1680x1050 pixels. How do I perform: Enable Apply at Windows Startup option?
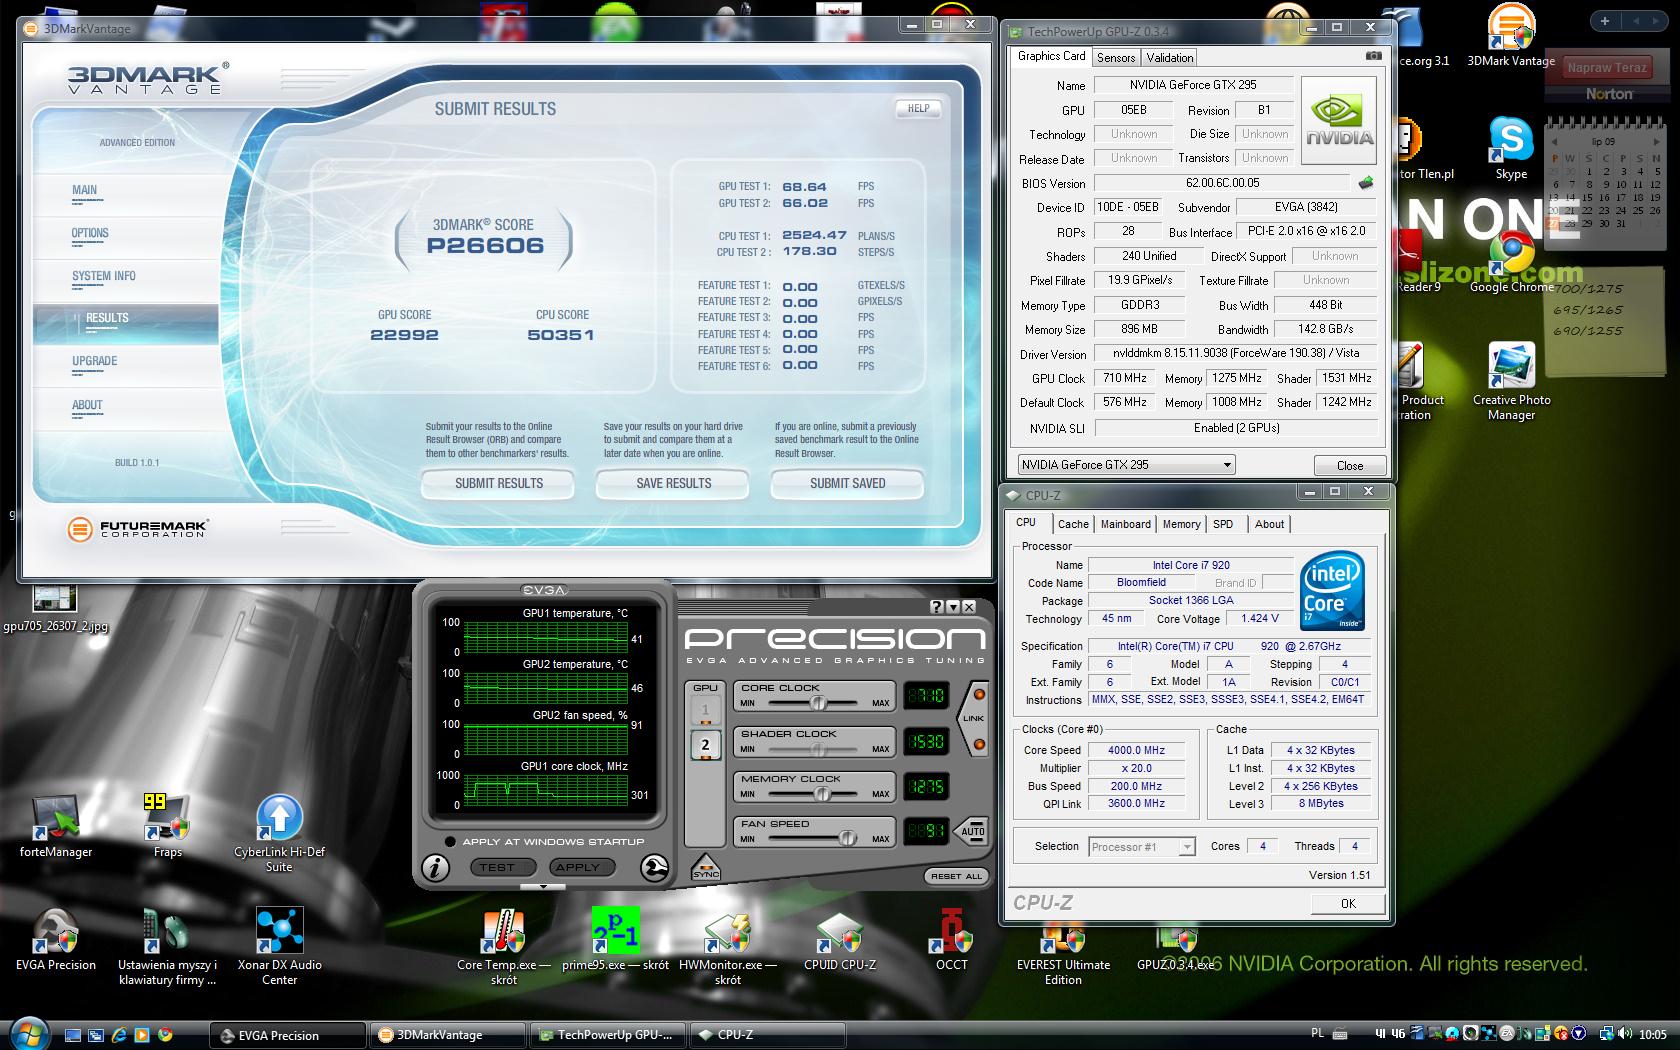point(450,842)
